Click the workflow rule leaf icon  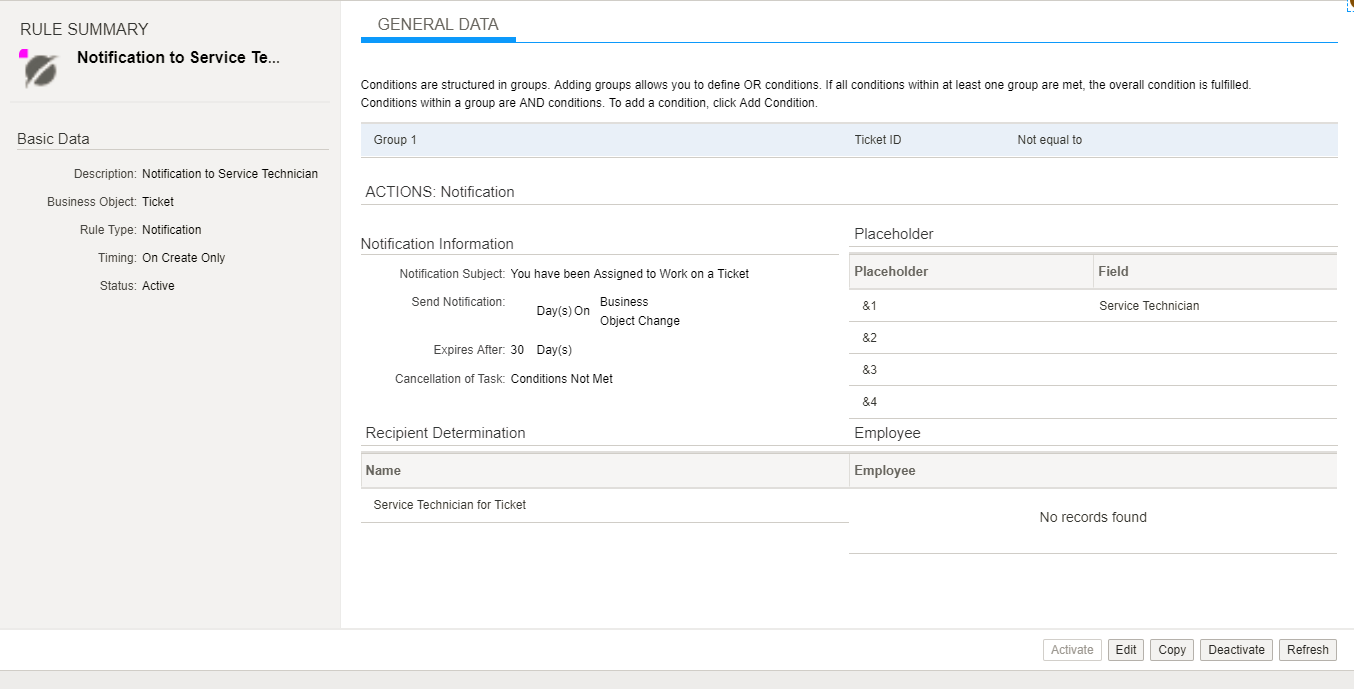pyautogui.click(x=41, y=71)
